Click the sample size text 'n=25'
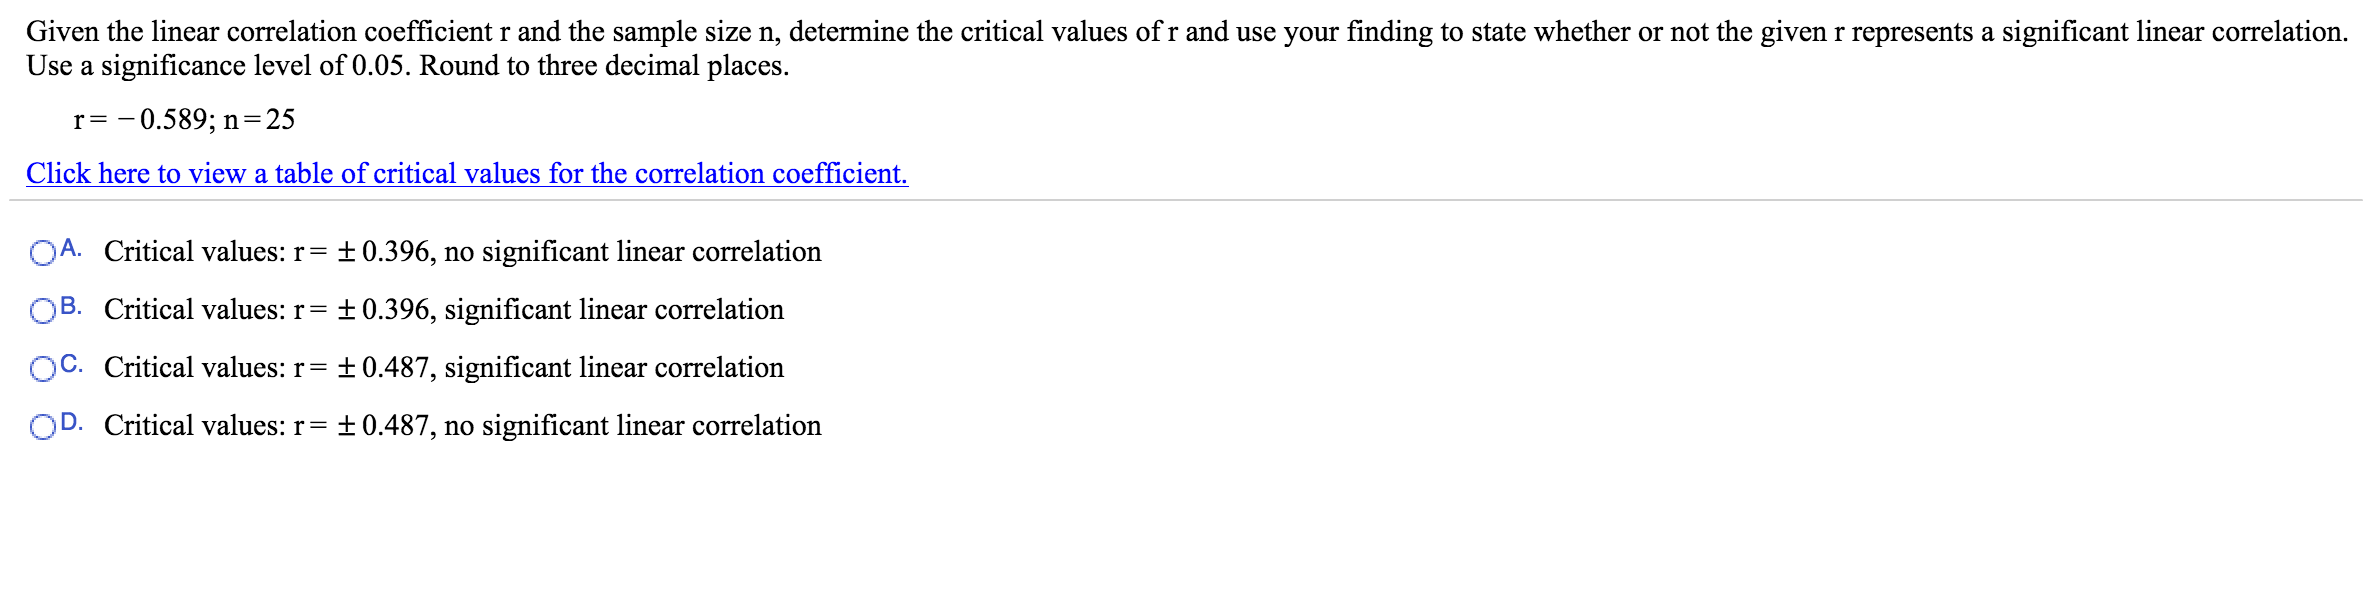Screen dimensions: 2368x604 pyautogui.click(x=259, y=120)
